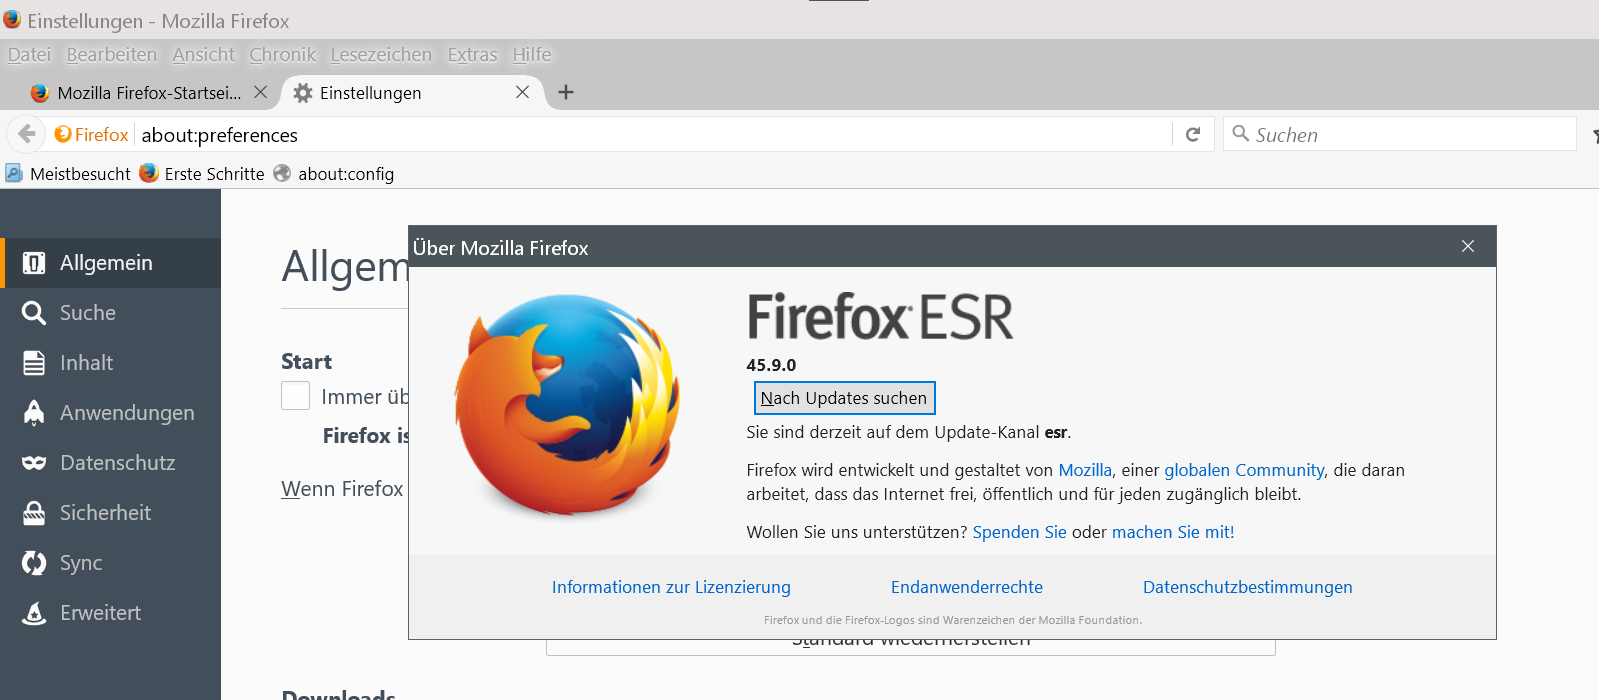Click the Erweitert wizard hat sidebar icon
1599x700 pixels.
pyautogui.click(x=34, y=613)
